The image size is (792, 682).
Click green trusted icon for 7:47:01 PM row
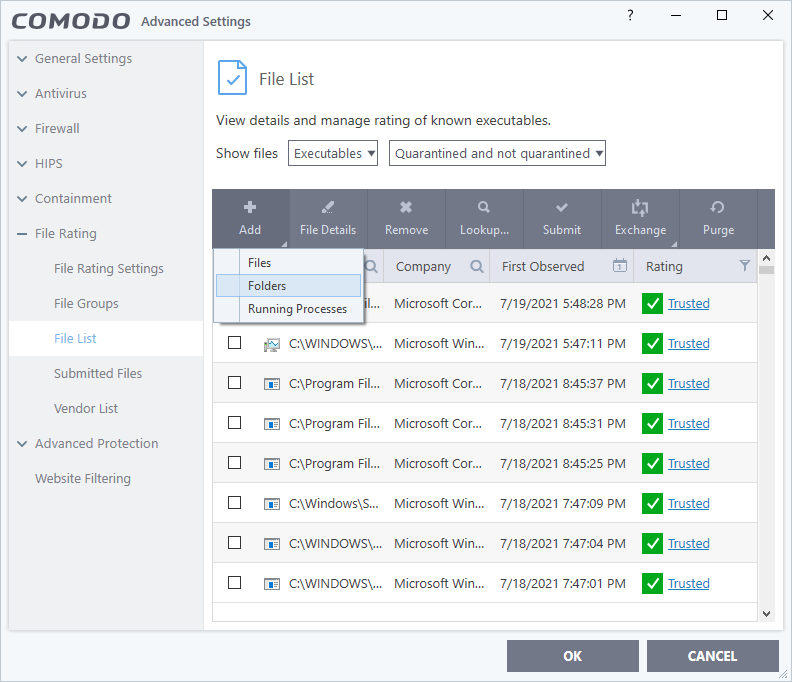652,583
